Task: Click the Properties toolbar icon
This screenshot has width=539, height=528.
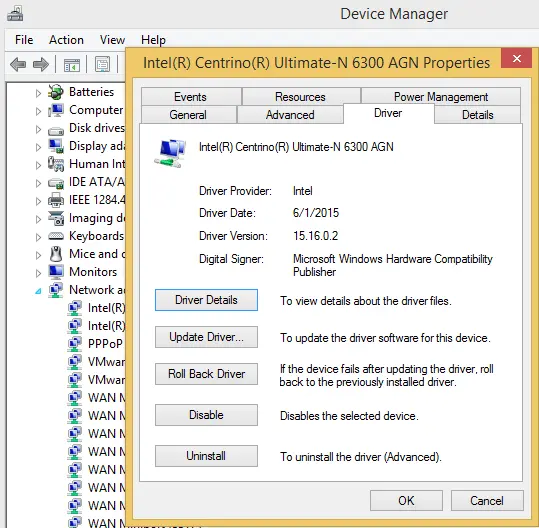Action: (x=102, y=64)
